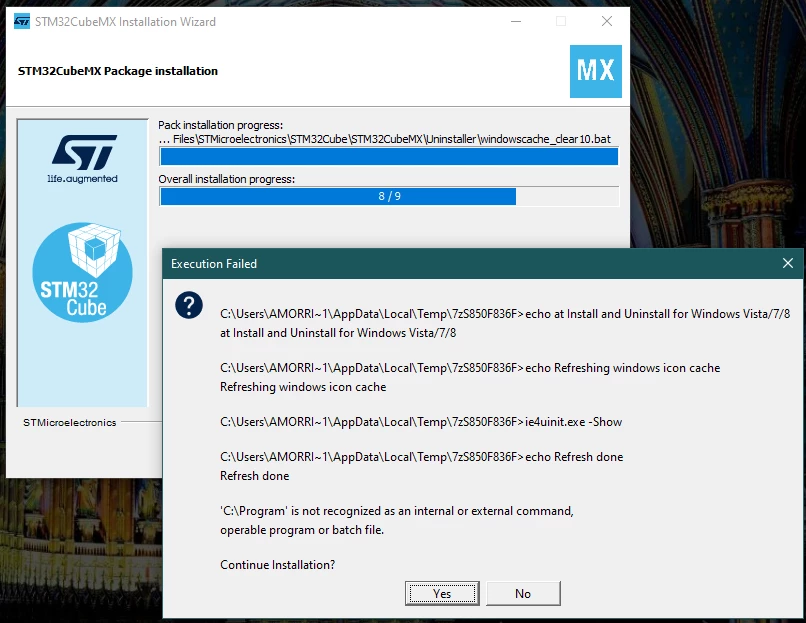Minimize the STM32CubeMX Installation Wizard window
The height and width of the screenshot is (623, 806).
point(516,21)
